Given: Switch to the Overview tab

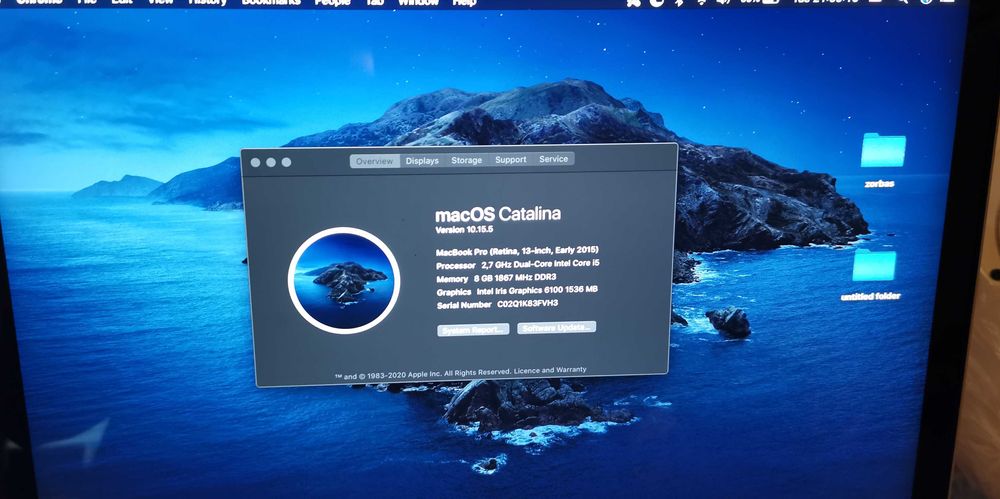Looking at the screenshot, I should click(374, 161).
